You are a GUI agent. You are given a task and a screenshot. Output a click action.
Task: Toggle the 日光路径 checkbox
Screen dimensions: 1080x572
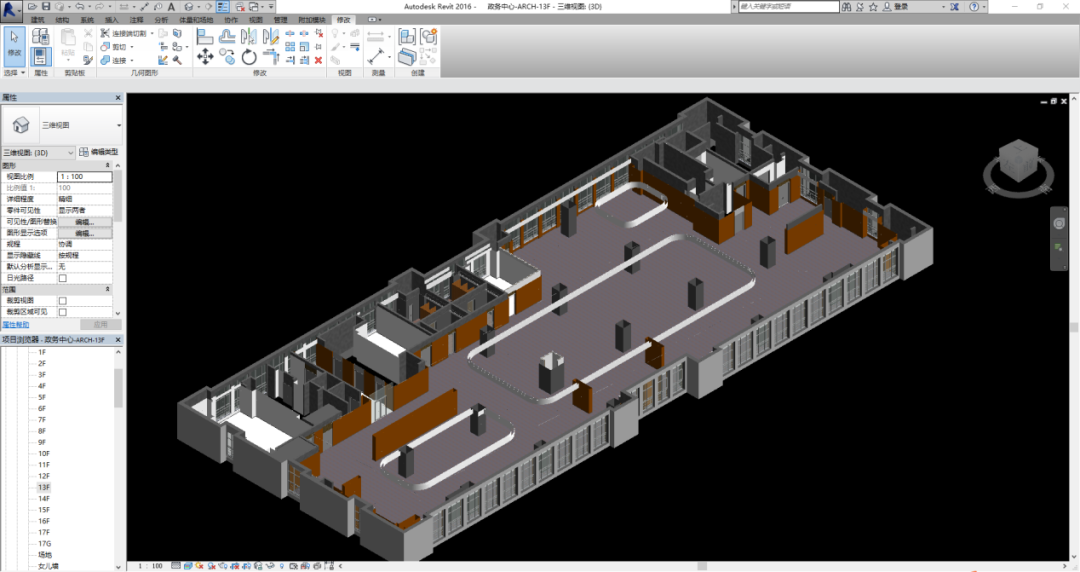click(x=63, y=278)
